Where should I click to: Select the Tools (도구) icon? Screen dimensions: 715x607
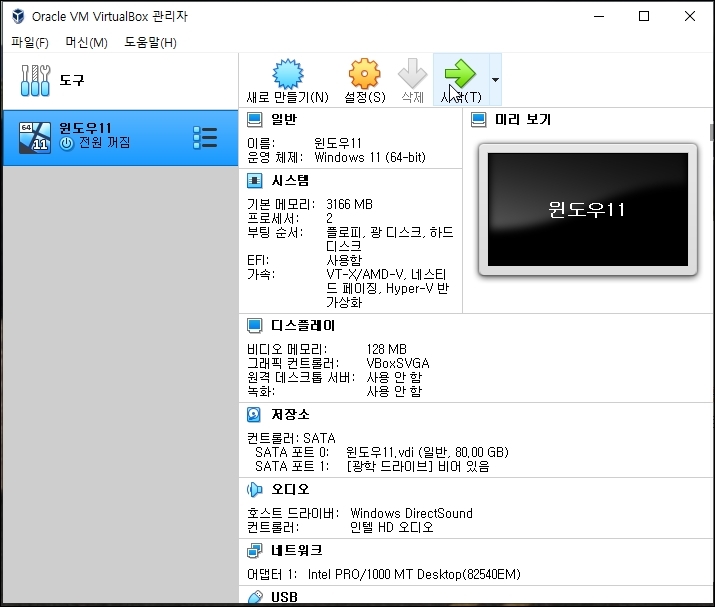coord(35,80)
